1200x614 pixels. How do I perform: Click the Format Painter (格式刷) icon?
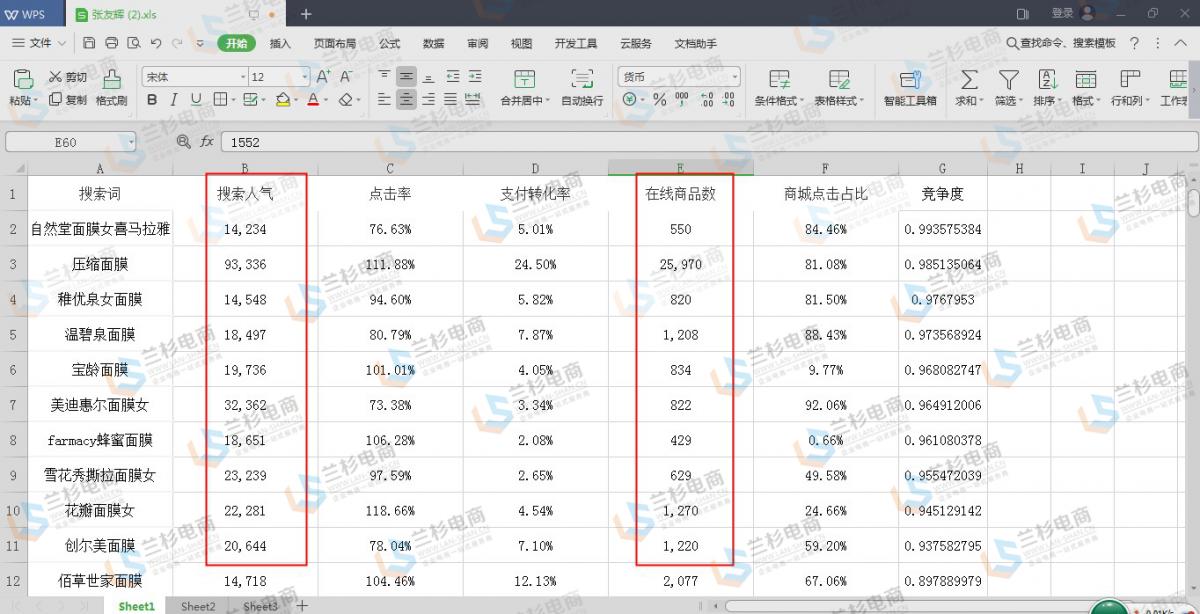point(112,79)
